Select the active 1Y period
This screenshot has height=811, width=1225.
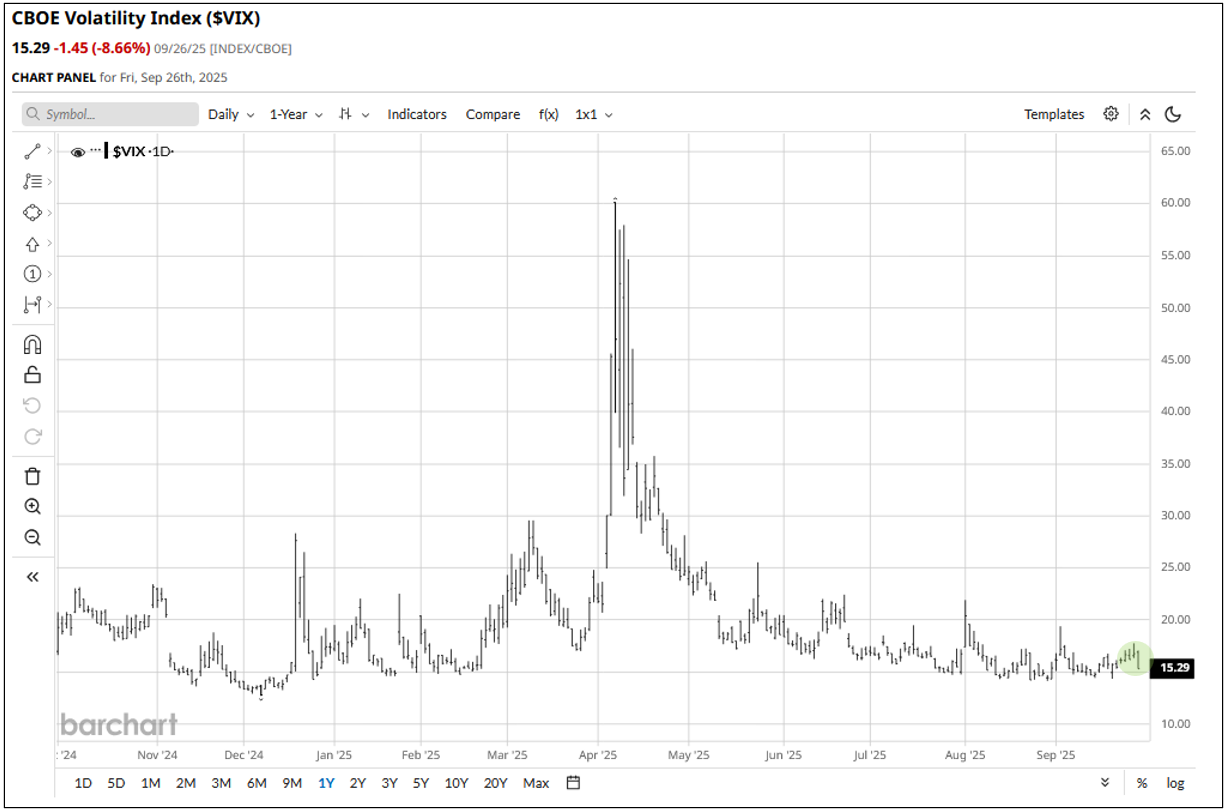326,783
